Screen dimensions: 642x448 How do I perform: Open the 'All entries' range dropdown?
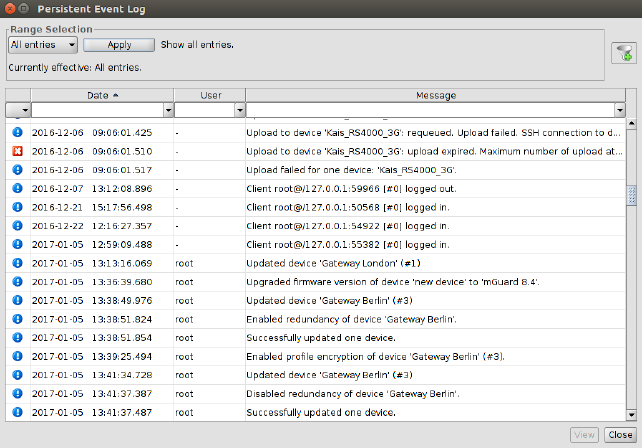point(42,45)
